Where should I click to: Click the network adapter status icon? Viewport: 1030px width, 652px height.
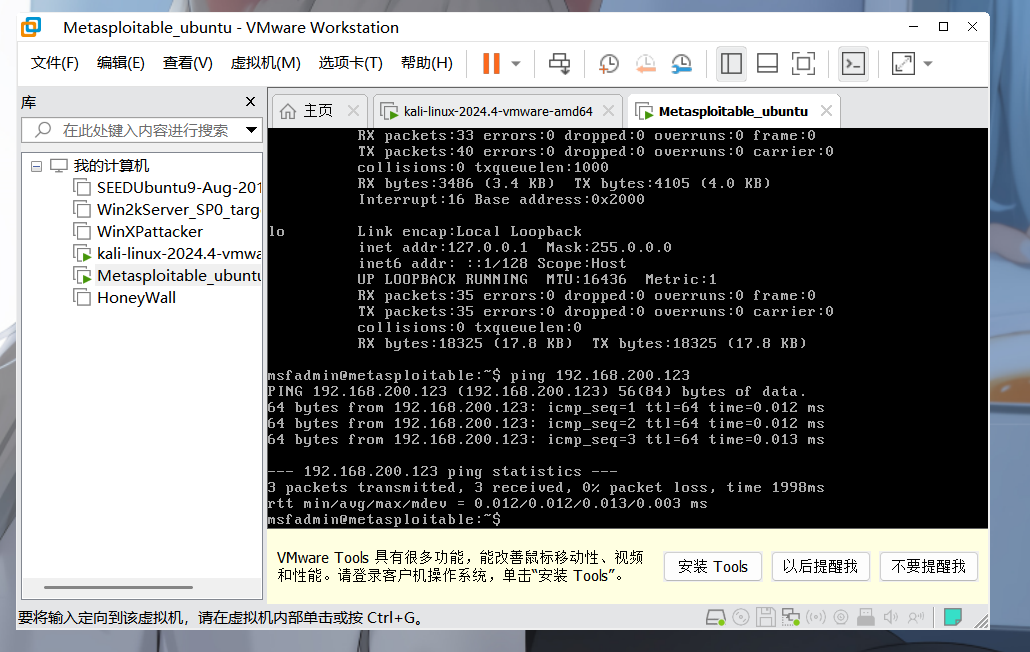click(790, 617)
